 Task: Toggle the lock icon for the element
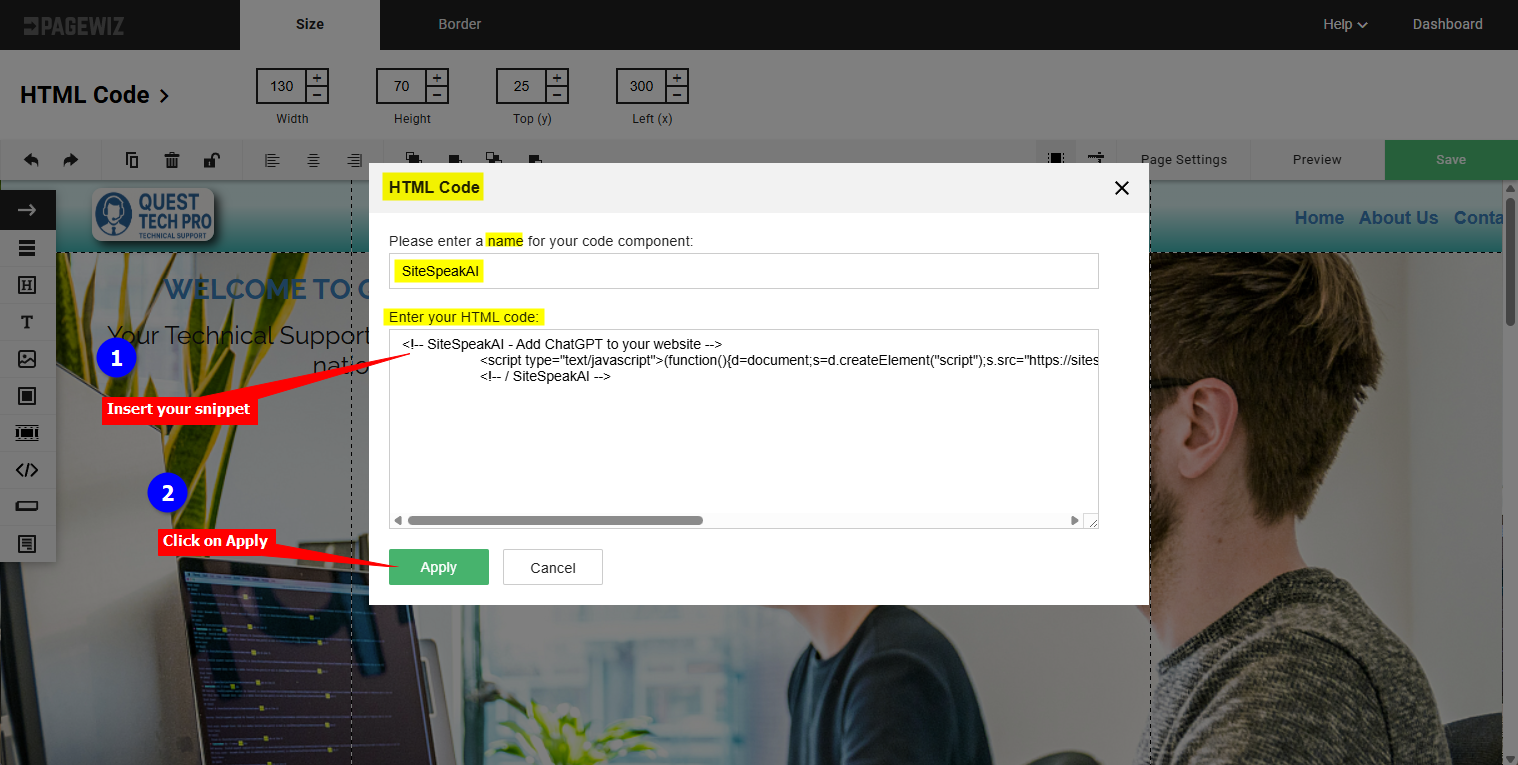point(212,160)
